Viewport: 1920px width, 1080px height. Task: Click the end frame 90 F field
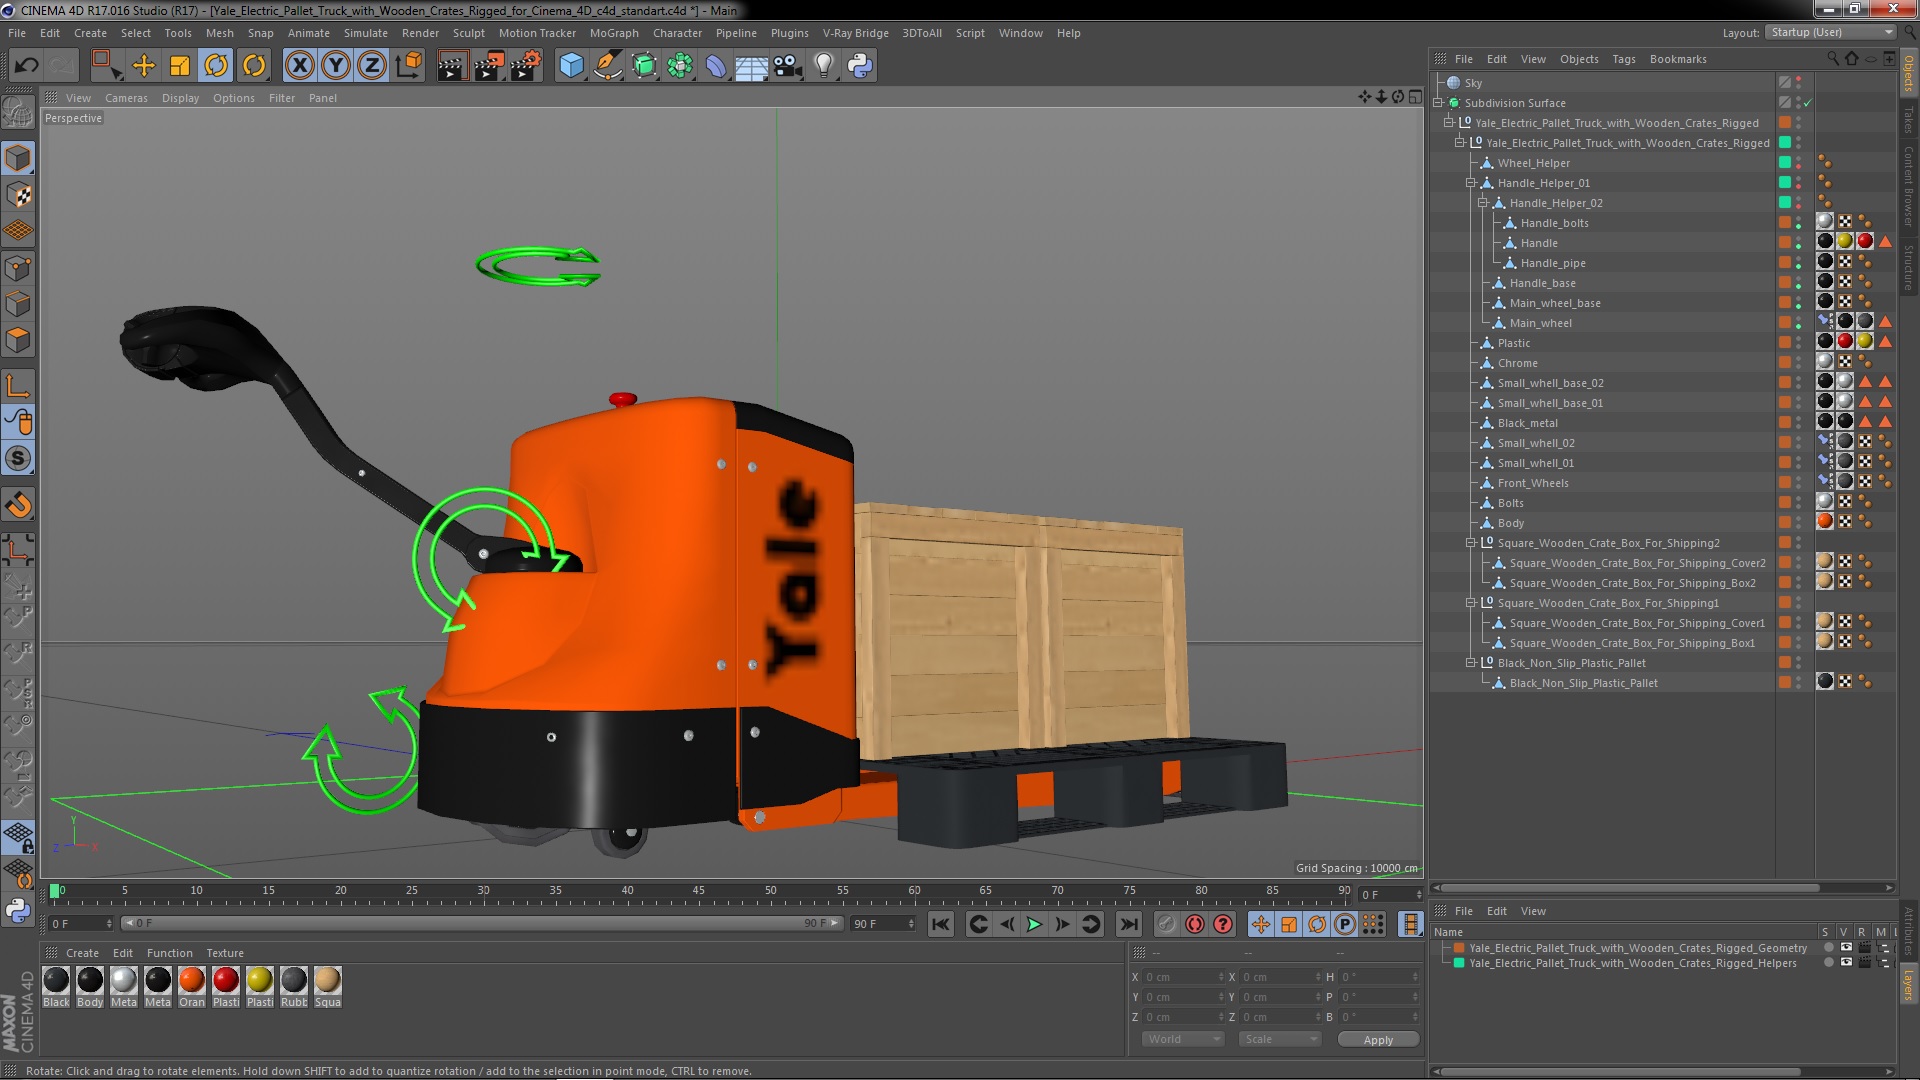click(x=883, y=924)
